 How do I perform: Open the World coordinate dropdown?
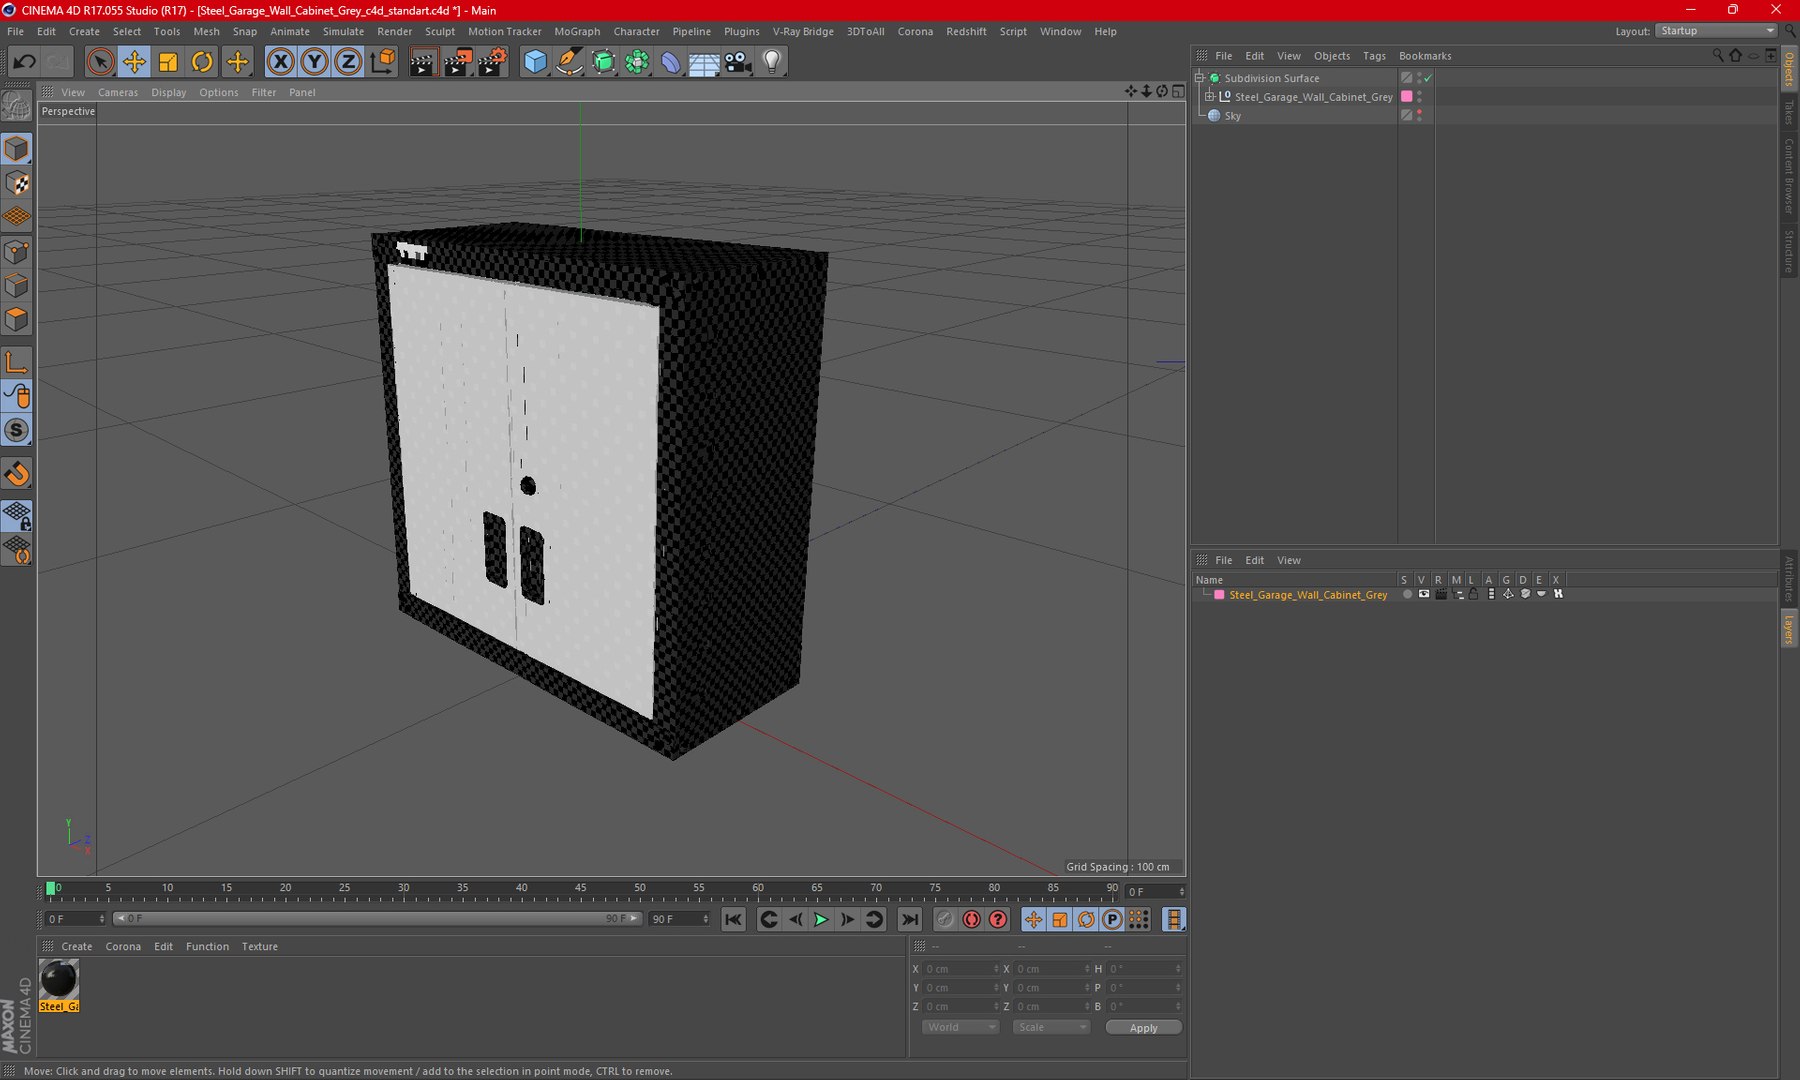click(x=960, y=1028)
